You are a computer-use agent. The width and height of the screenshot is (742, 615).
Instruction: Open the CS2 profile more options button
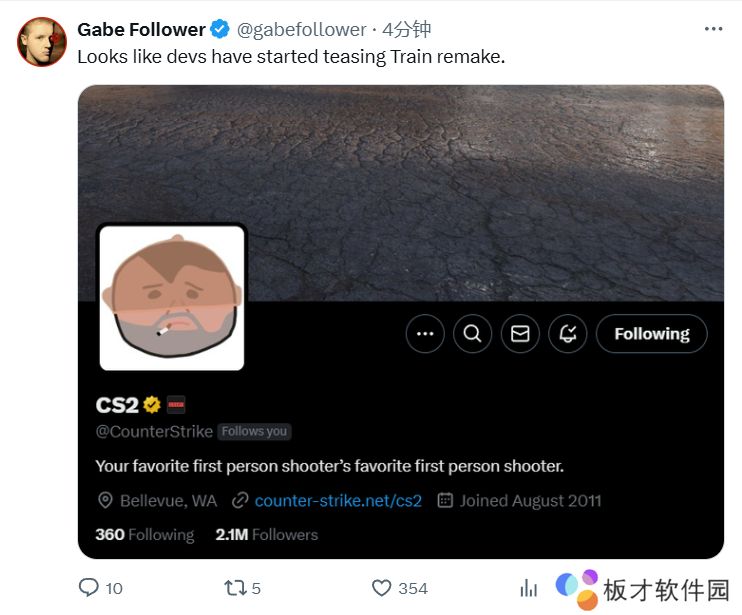425,334
